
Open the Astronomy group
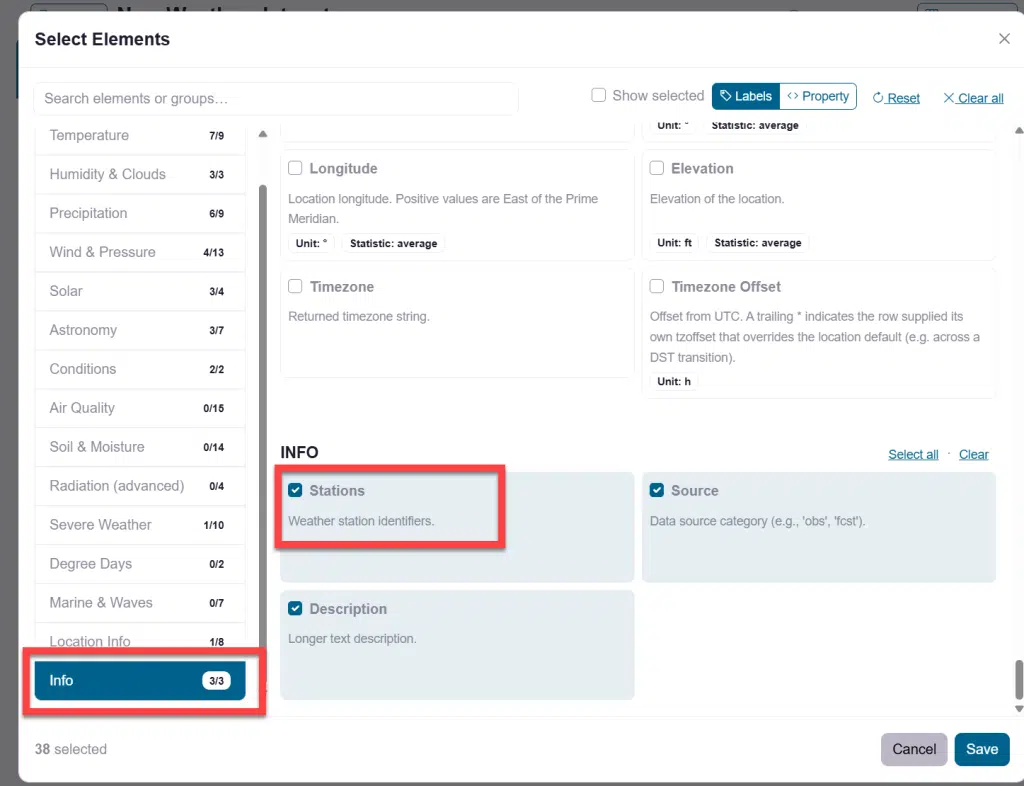[x=140, y=330]
